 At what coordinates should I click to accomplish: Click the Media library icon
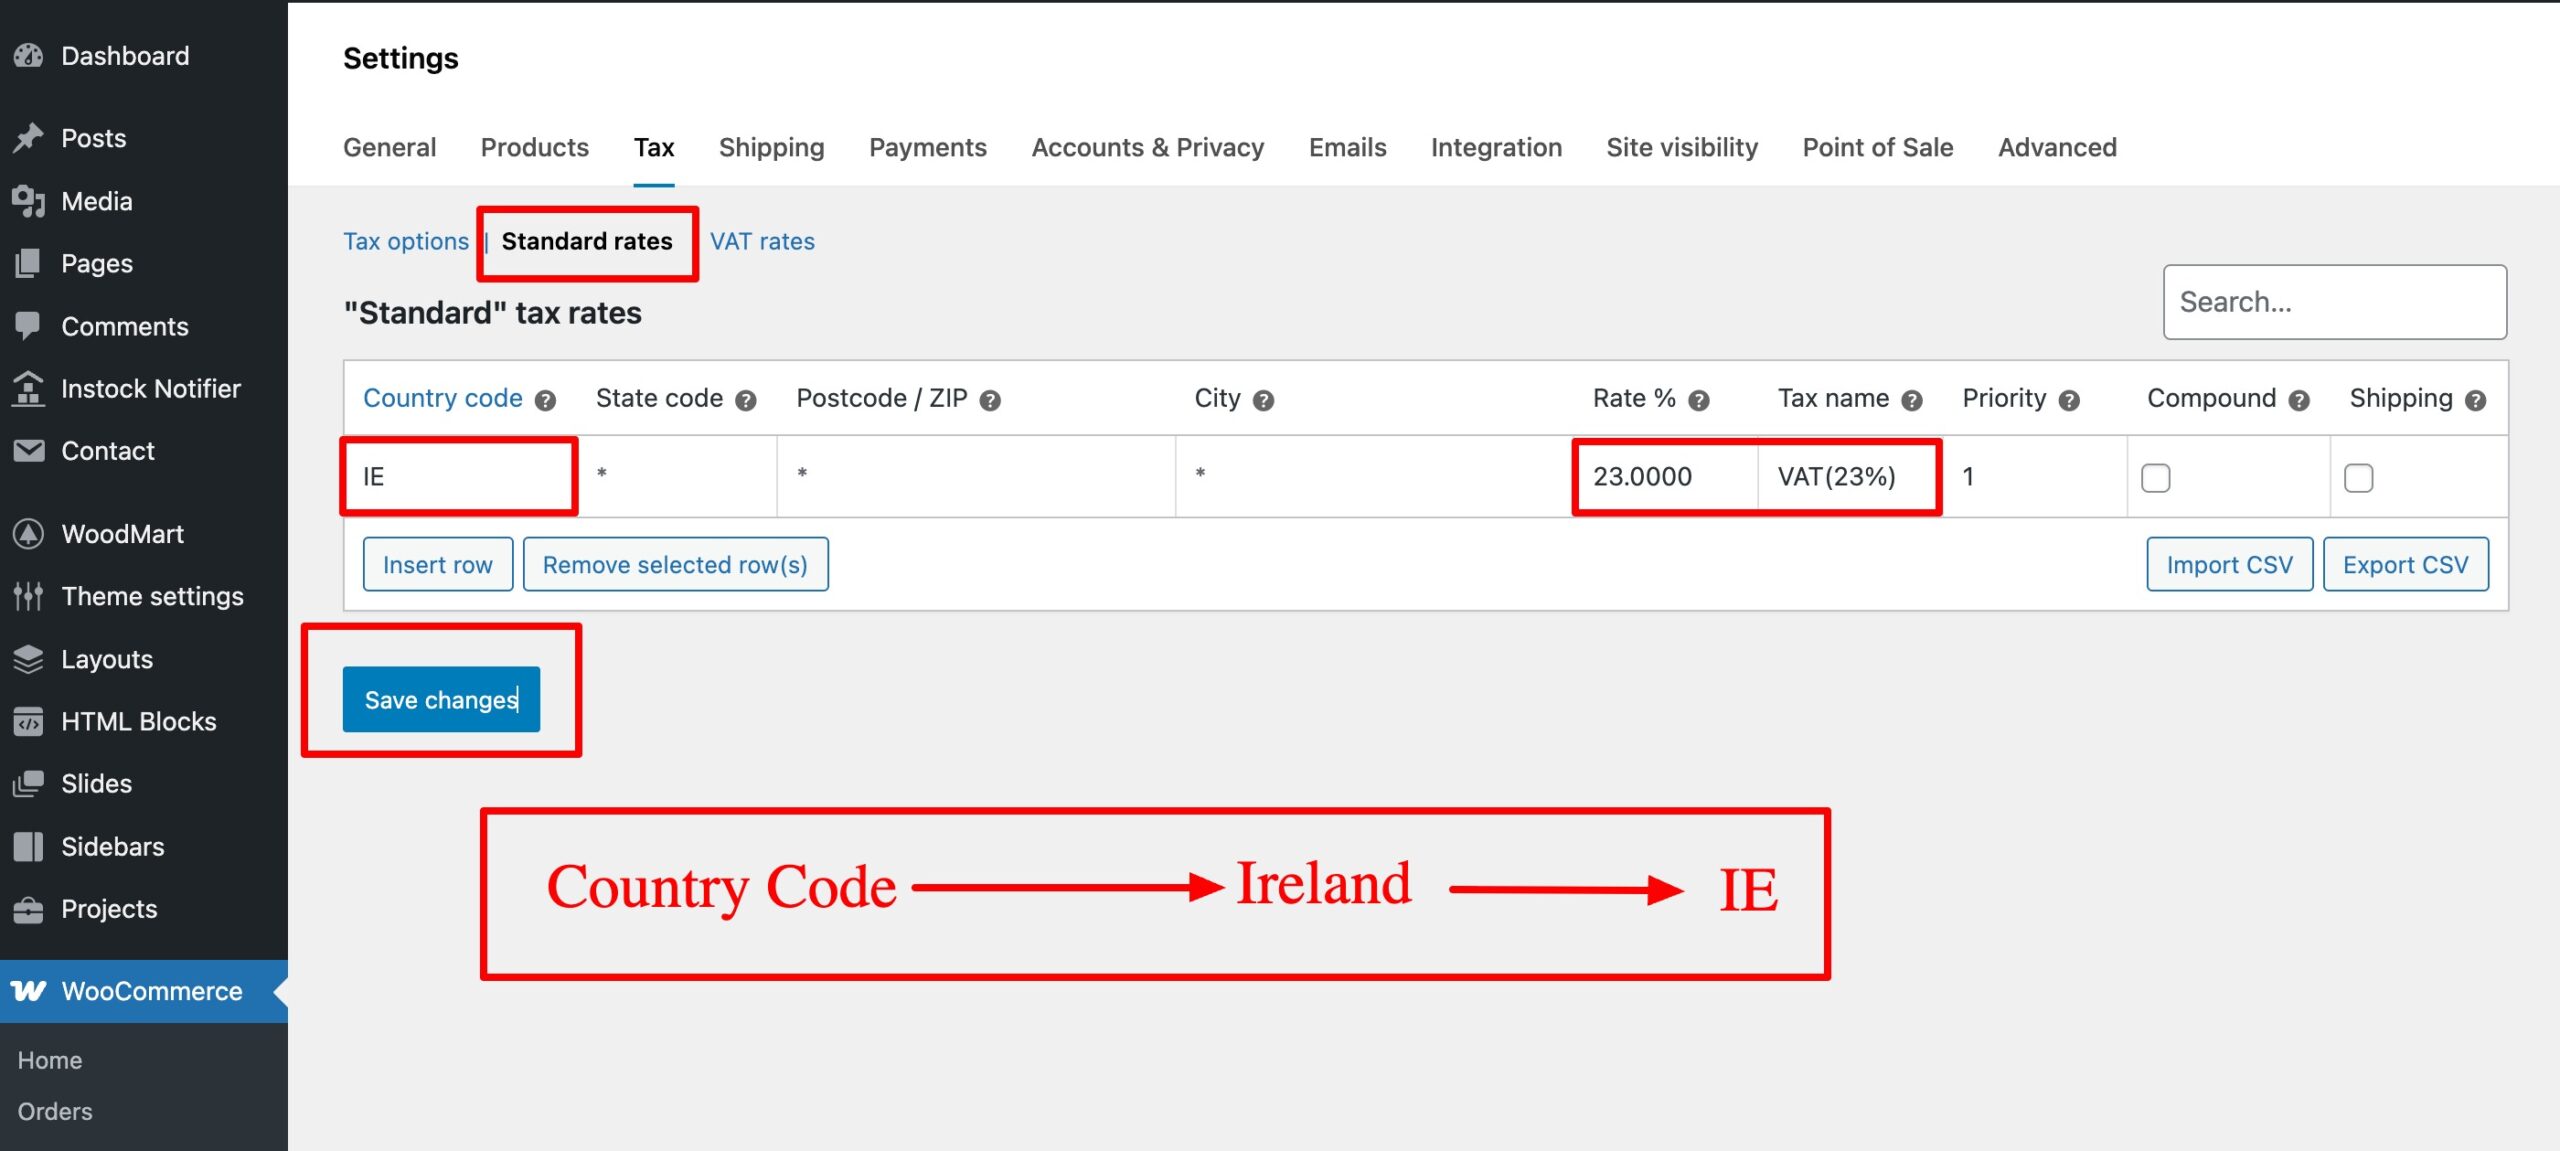pos(28,201)
